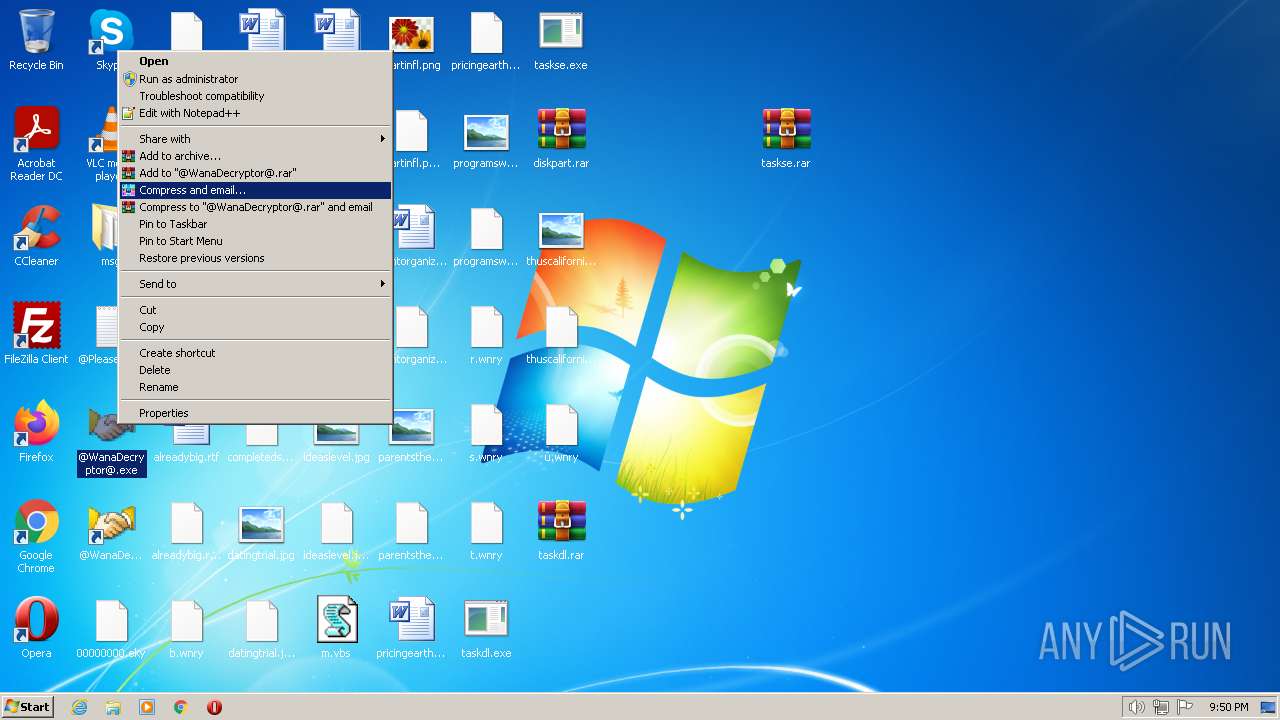
Task: Click the highlighted @WanaDecryptor@.exe label
Action: (x=112, y=463)
